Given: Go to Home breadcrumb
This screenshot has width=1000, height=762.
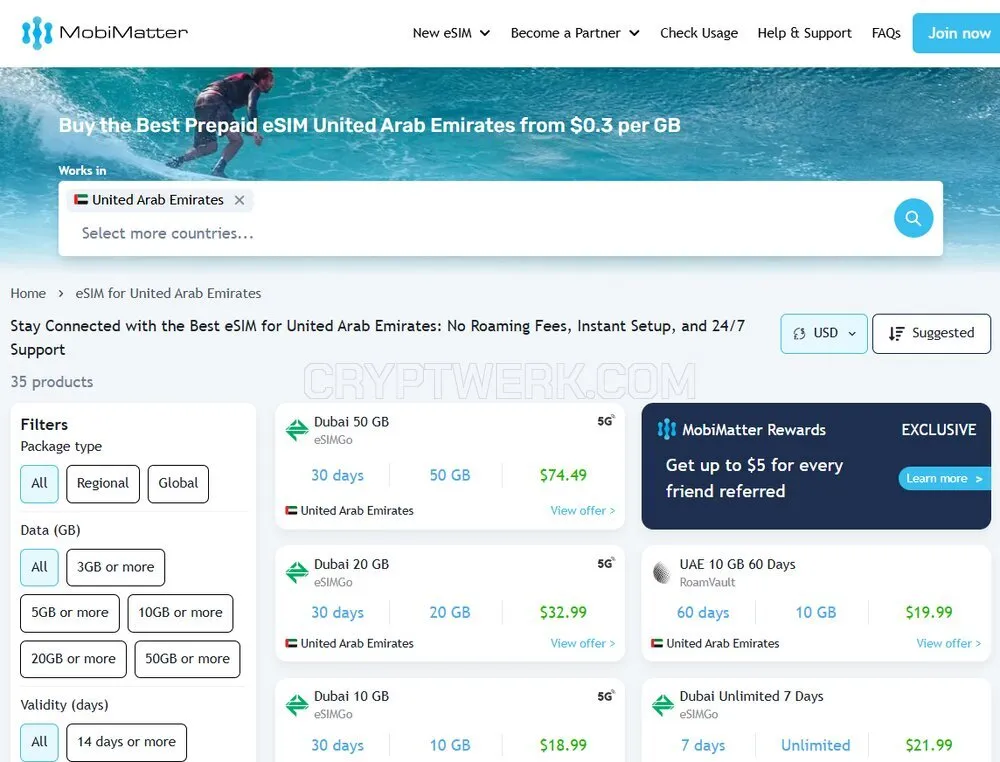Looking at the screenshot, I should point(28,293).
